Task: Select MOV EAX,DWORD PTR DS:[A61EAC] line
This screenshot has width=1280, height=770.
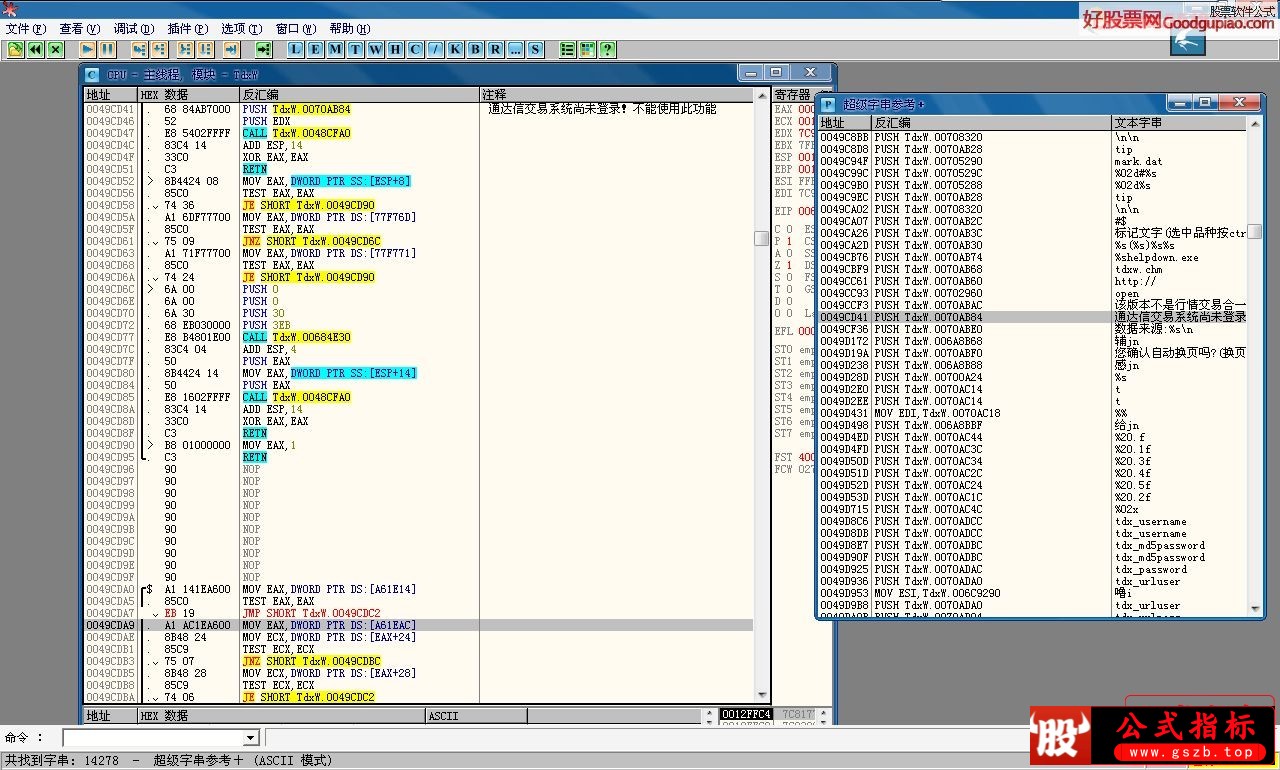Action: click(x=419, y=625)
